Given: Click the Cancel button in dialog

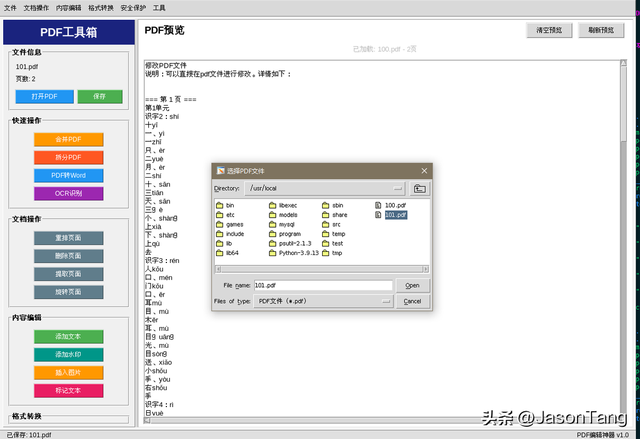Looking at the screenshot, I should [412, 302].
